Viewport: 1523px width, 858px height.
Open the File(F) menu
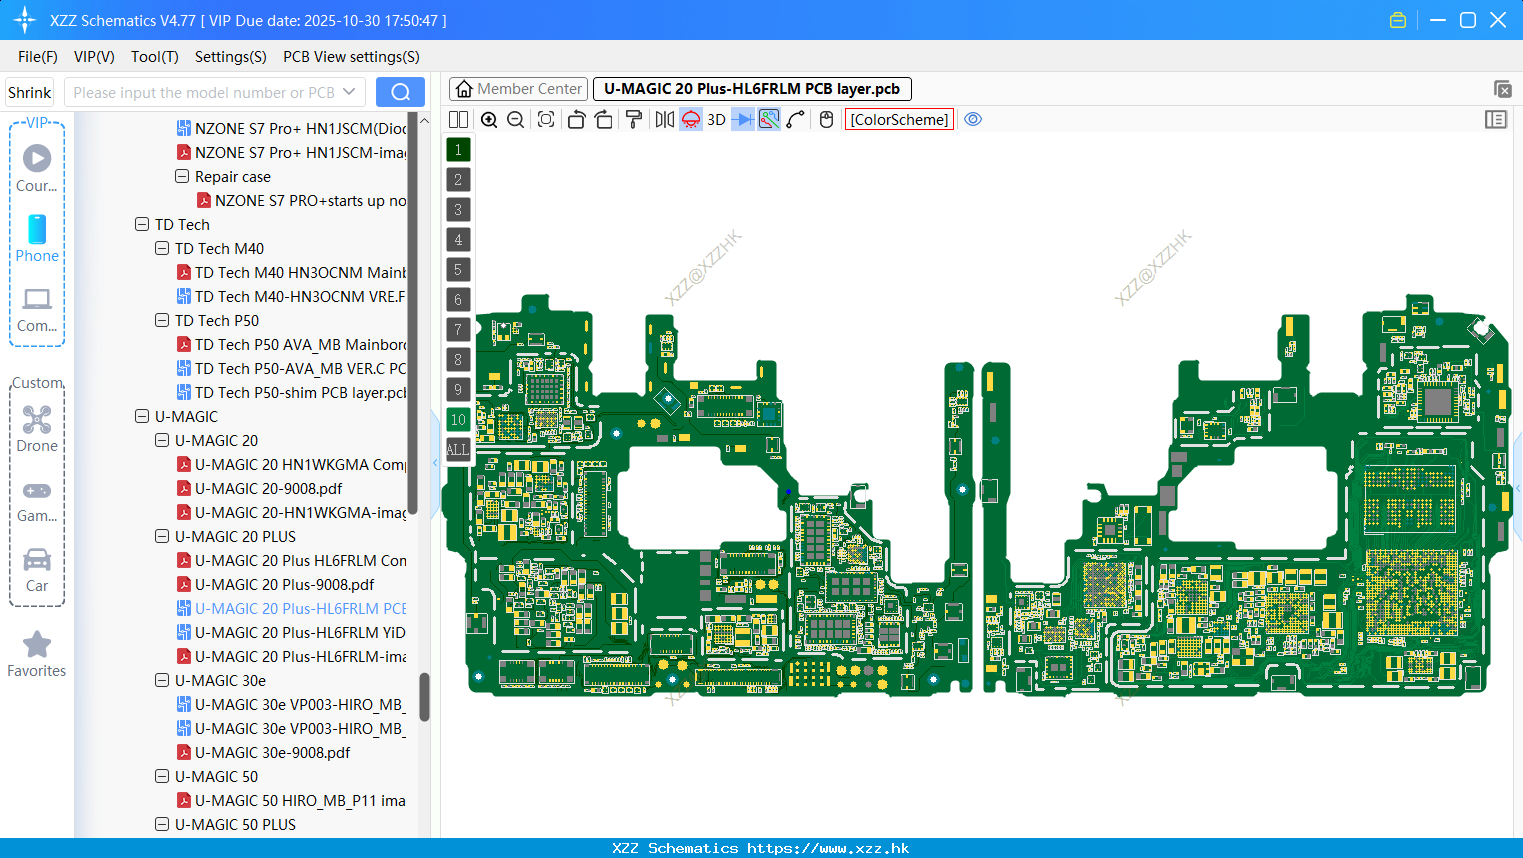(38, 57)
